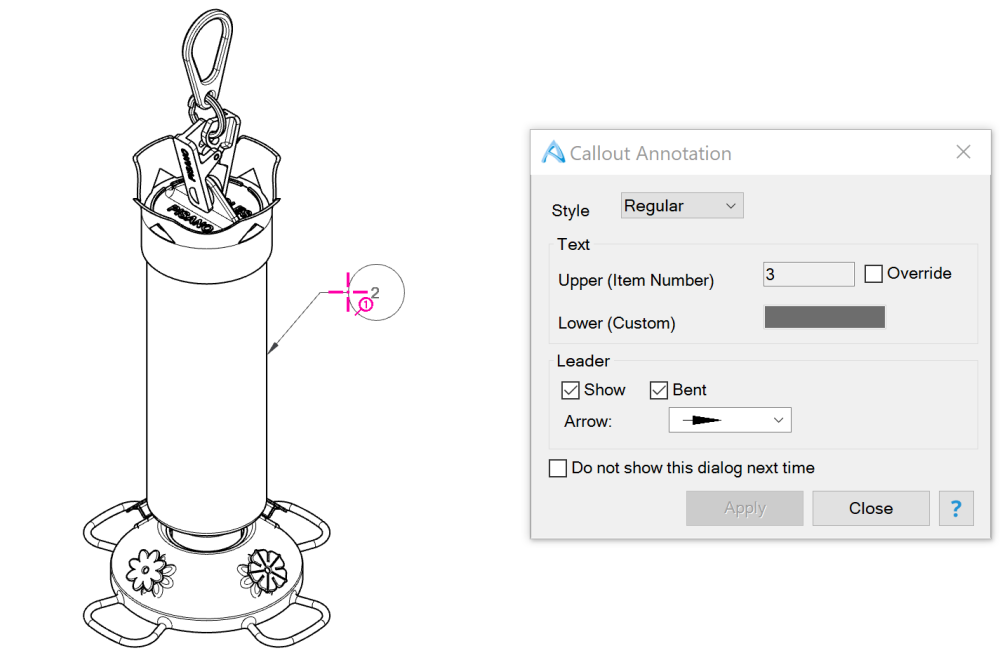The height and width of the screenshot is (660, 1000).
Task: Click the Upper (Item Number) text field
Action: coord(808,275)
